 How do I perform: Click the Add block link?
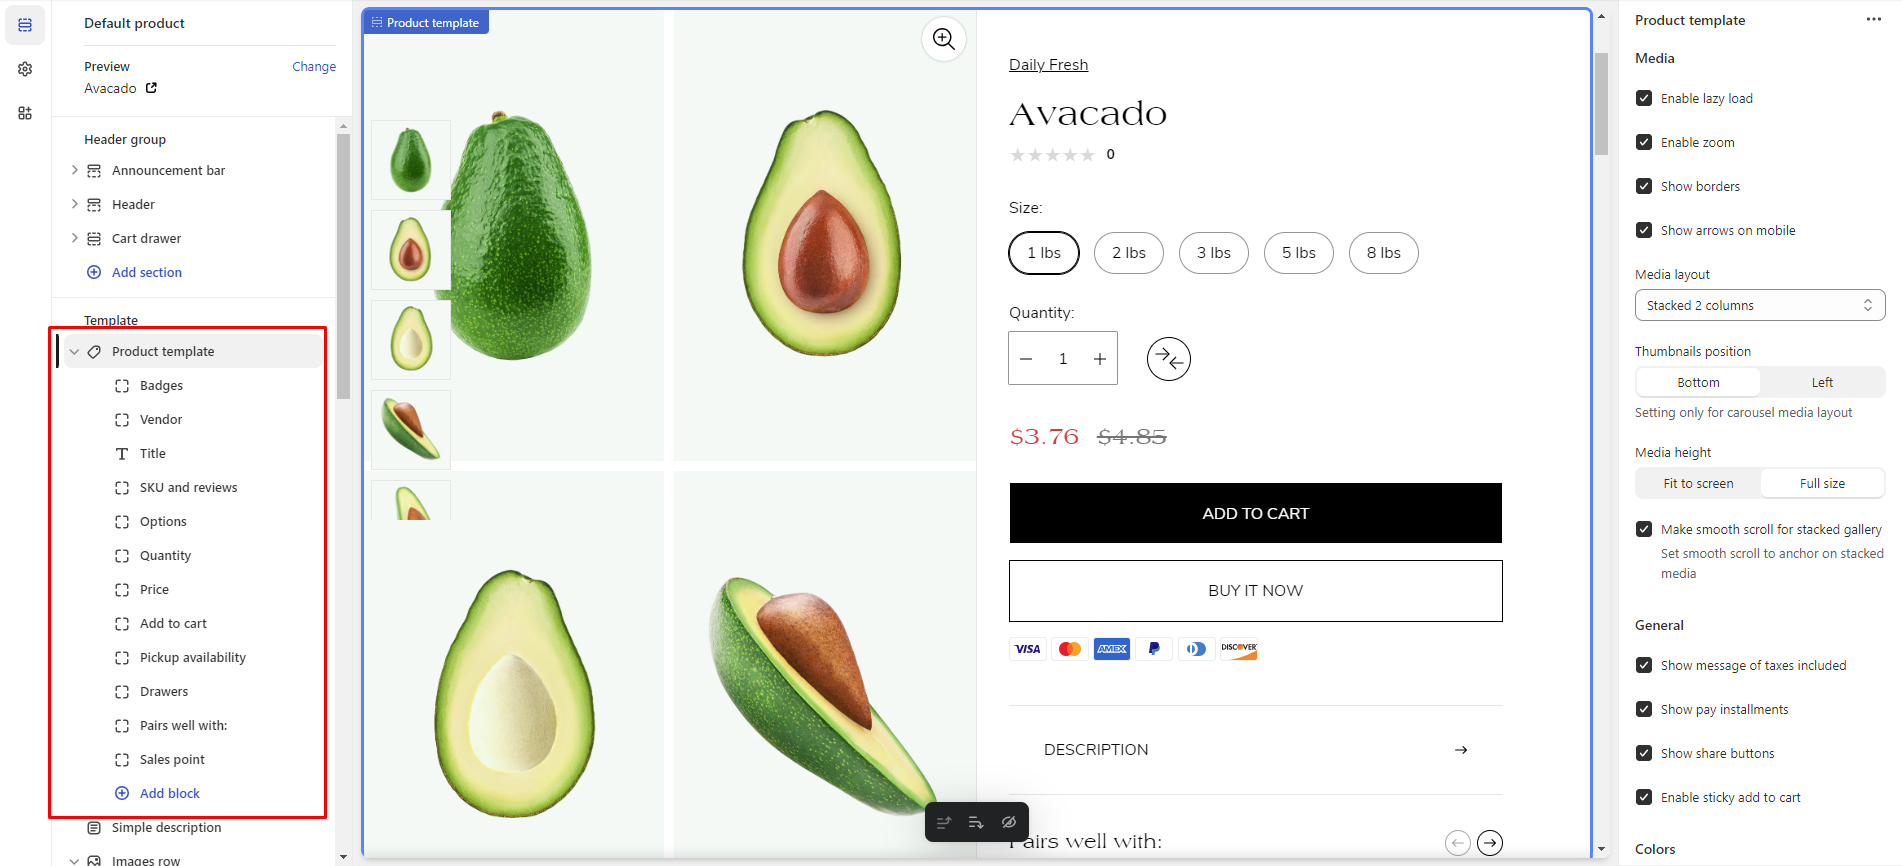169,793
